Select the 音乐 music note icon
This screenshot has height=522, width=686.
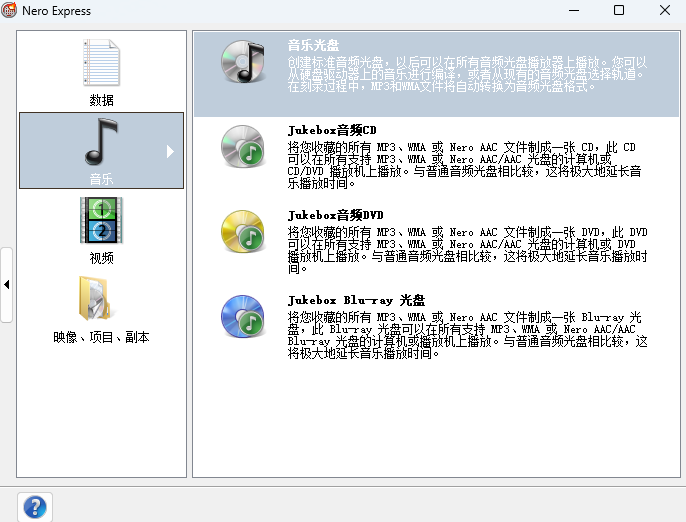point(101,142)
